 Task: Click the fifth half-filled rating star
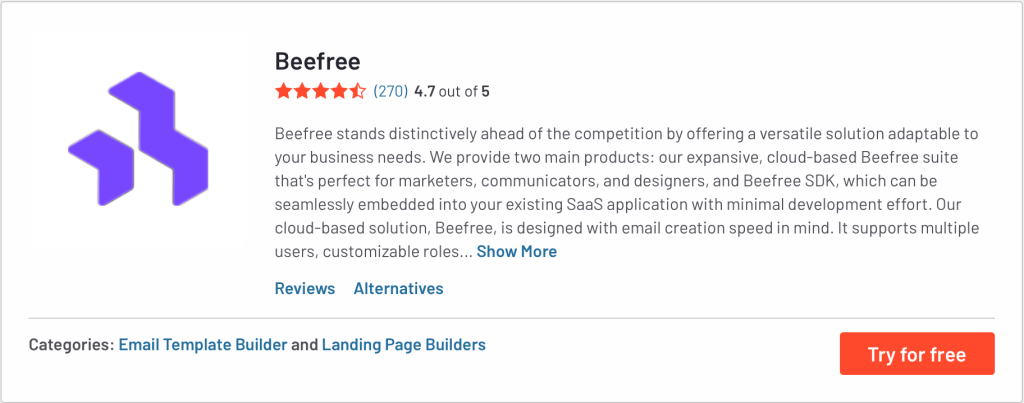357,91
